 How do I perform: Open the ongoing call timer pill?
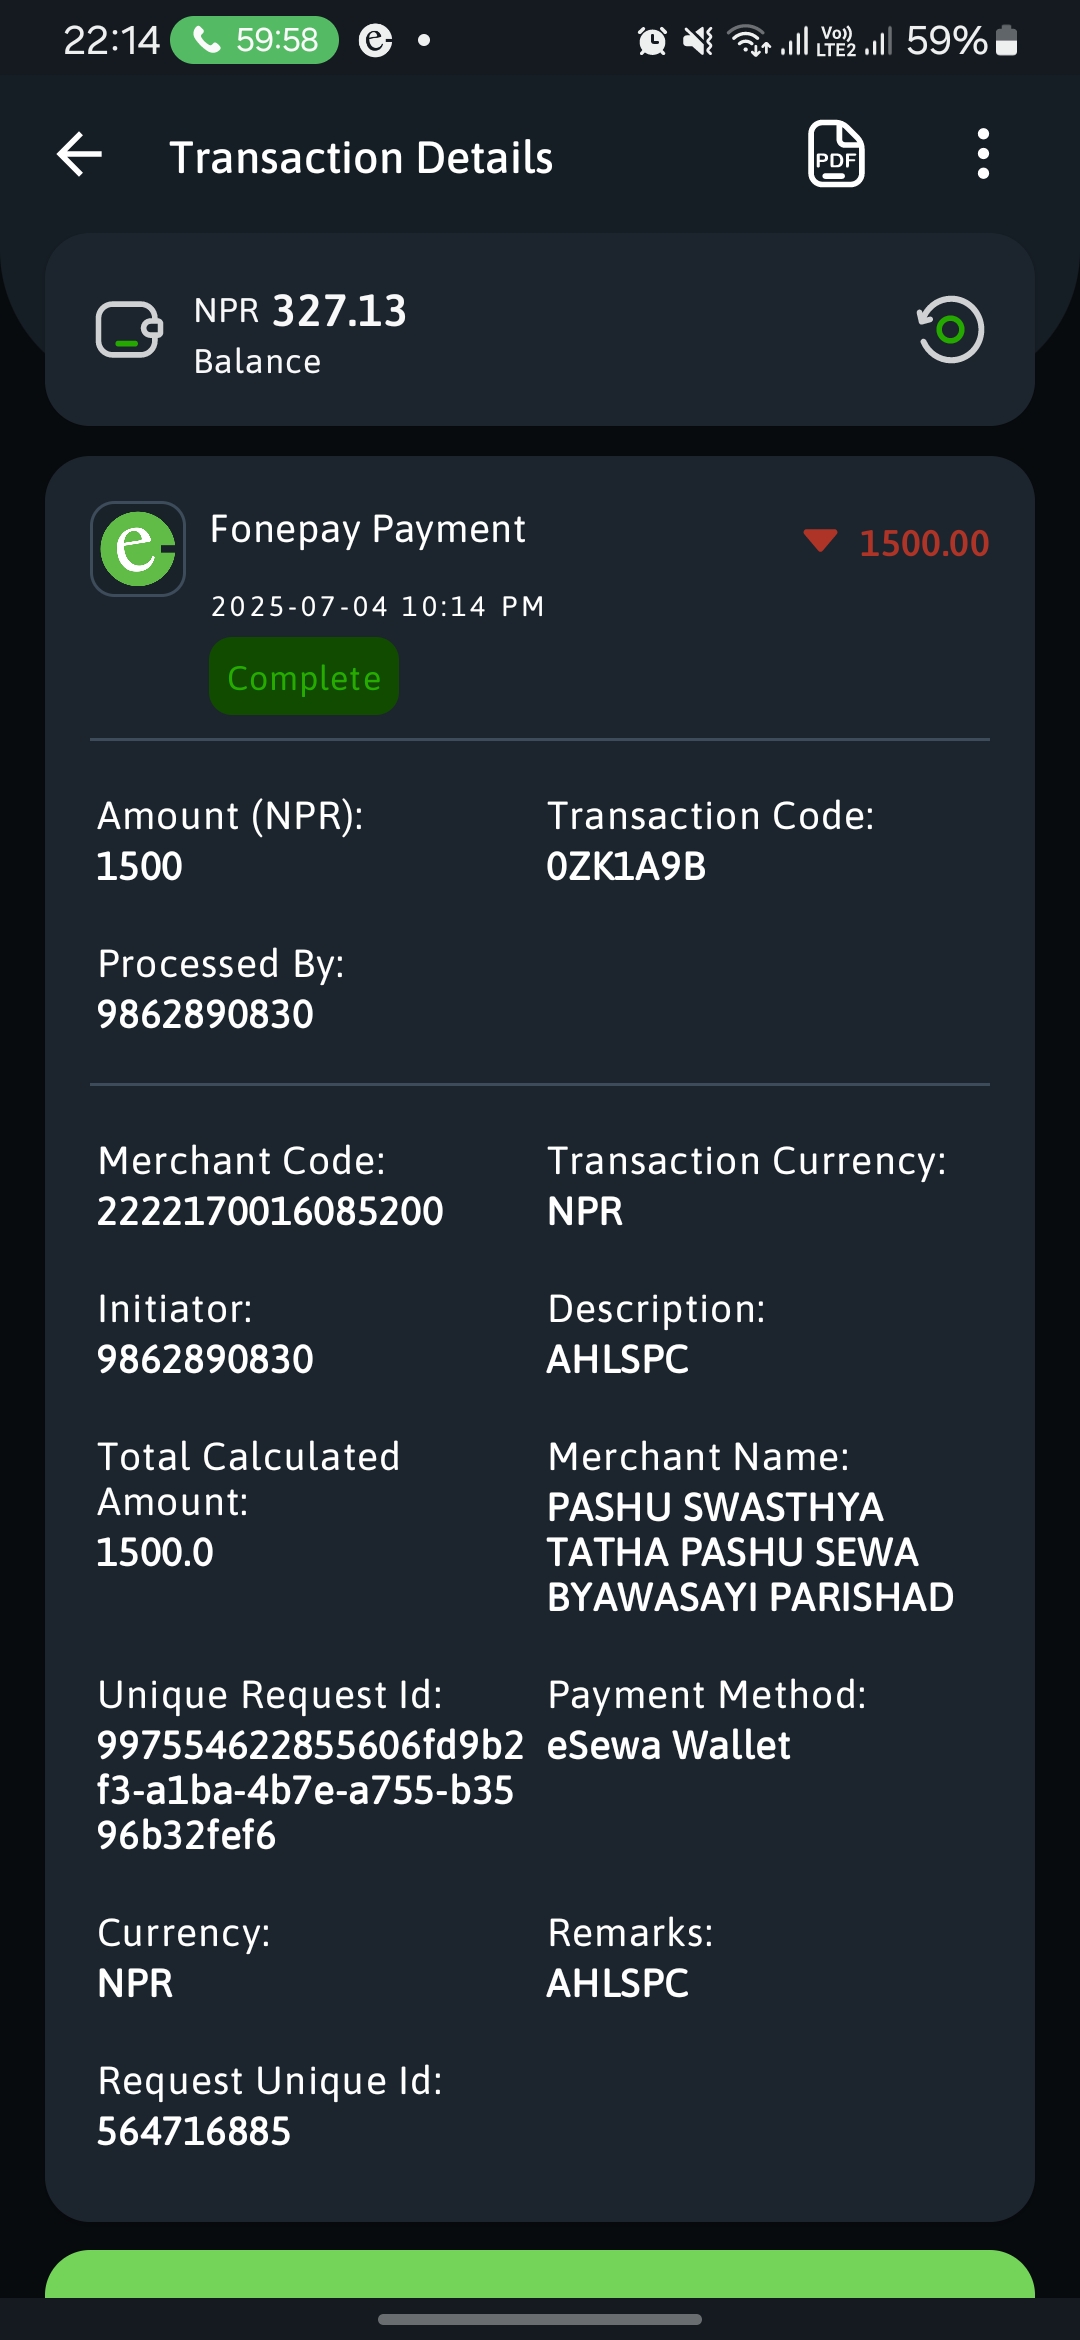(x=254, y=40)
